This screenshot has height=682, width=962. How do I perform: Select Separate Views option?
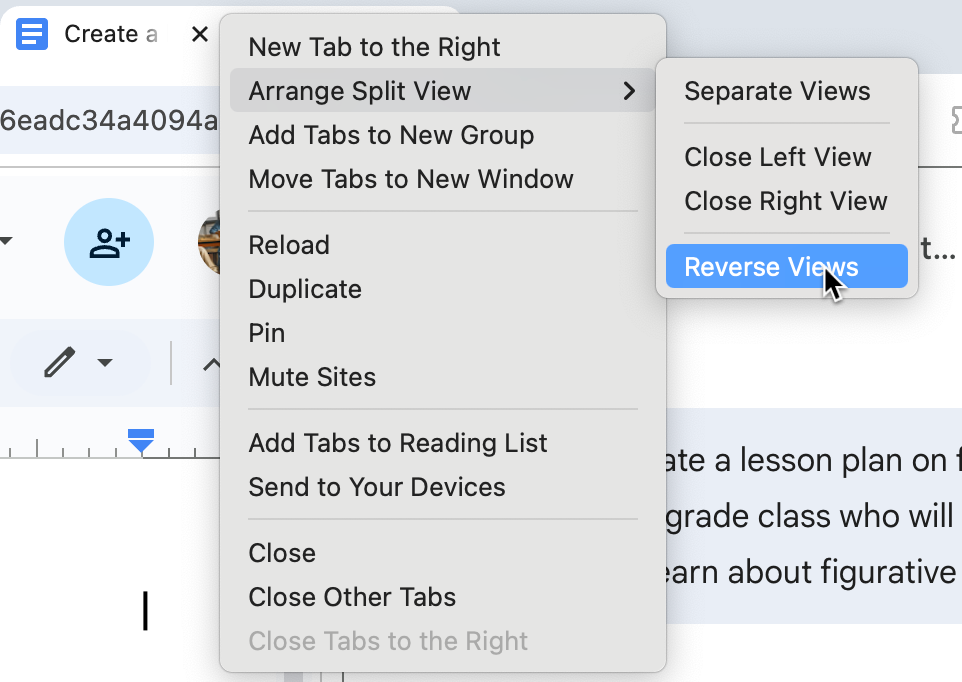777,91
